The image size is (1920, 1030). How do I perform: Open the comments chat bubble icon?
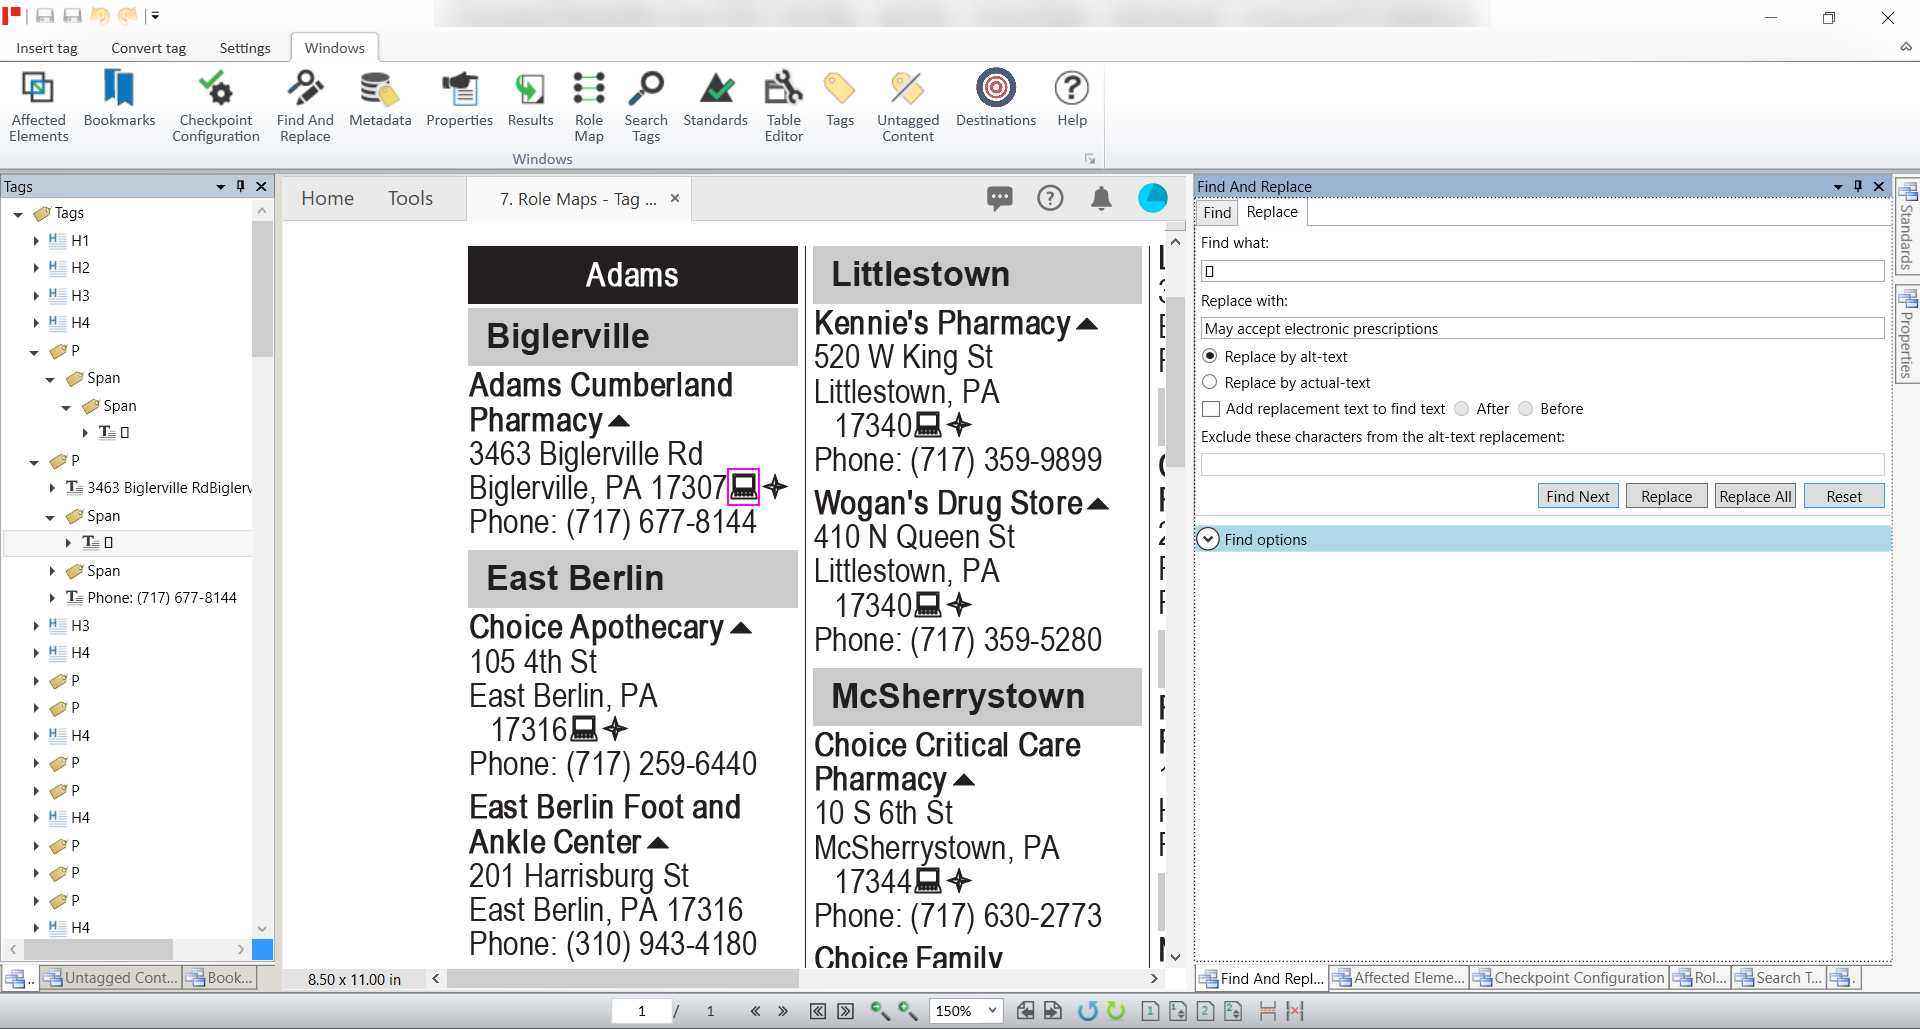click(999, 198)
